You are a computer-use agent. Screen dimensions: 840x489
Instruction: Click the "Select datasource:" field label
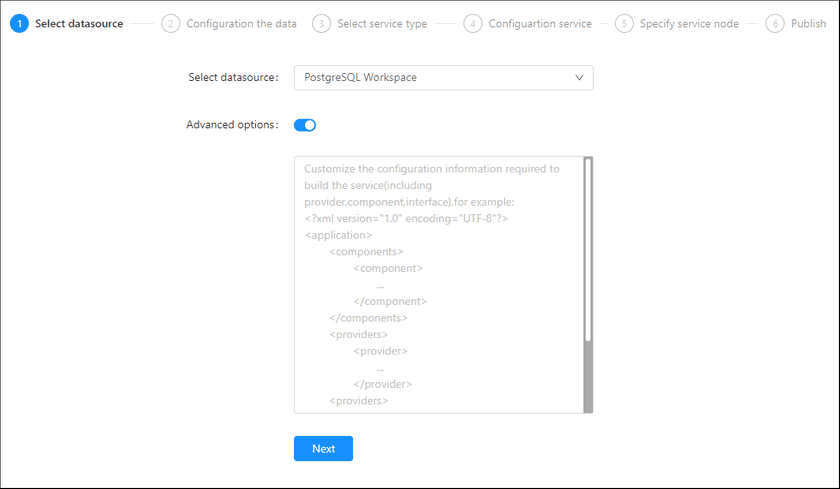[x=233, y=78]
